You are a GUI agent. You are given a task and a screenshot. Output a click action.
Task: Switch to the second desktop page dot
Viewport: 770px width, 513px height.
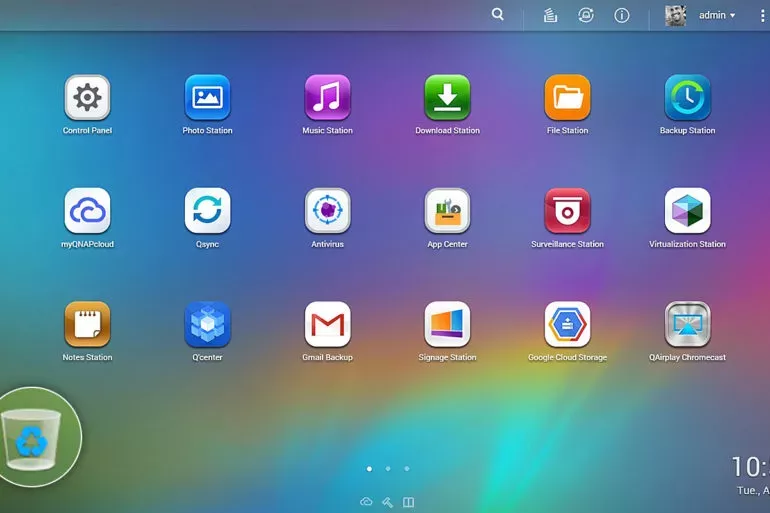(x=388, y=468)
